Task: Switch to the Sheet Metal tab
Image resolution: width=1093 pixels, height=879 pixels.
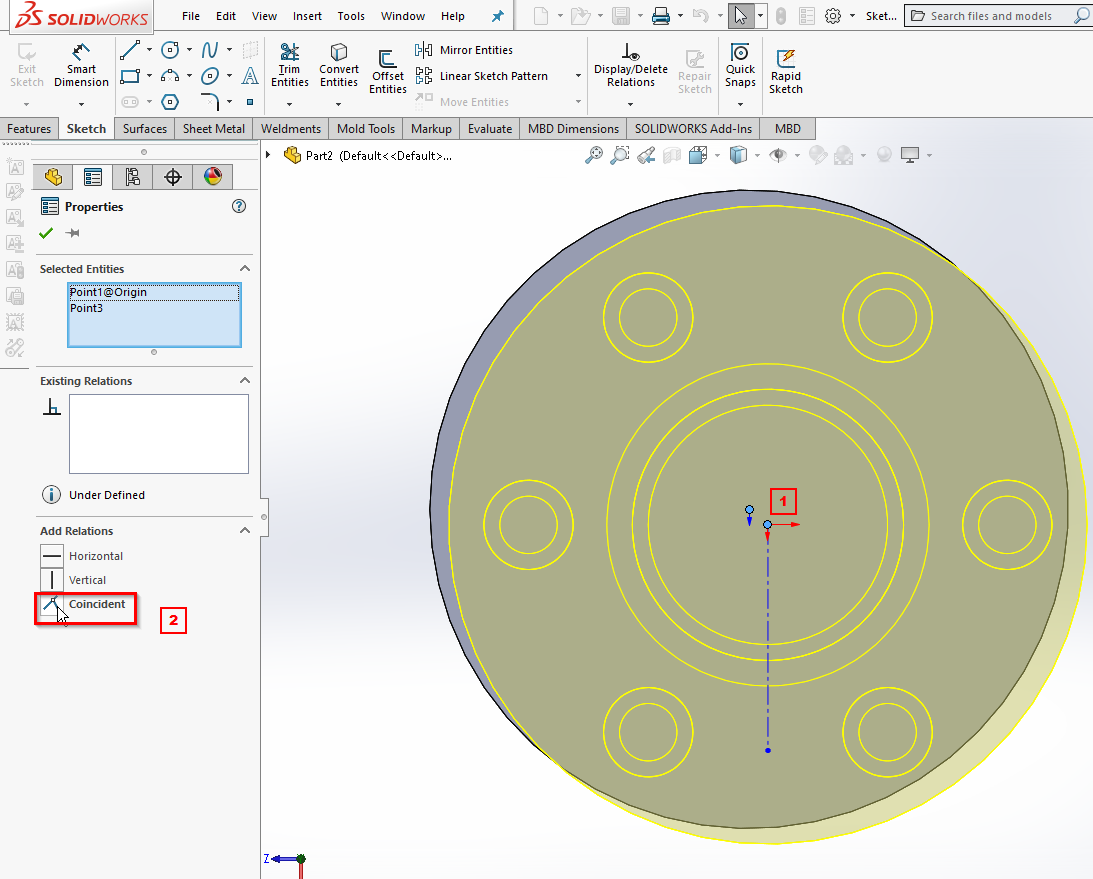Action: 214,129
